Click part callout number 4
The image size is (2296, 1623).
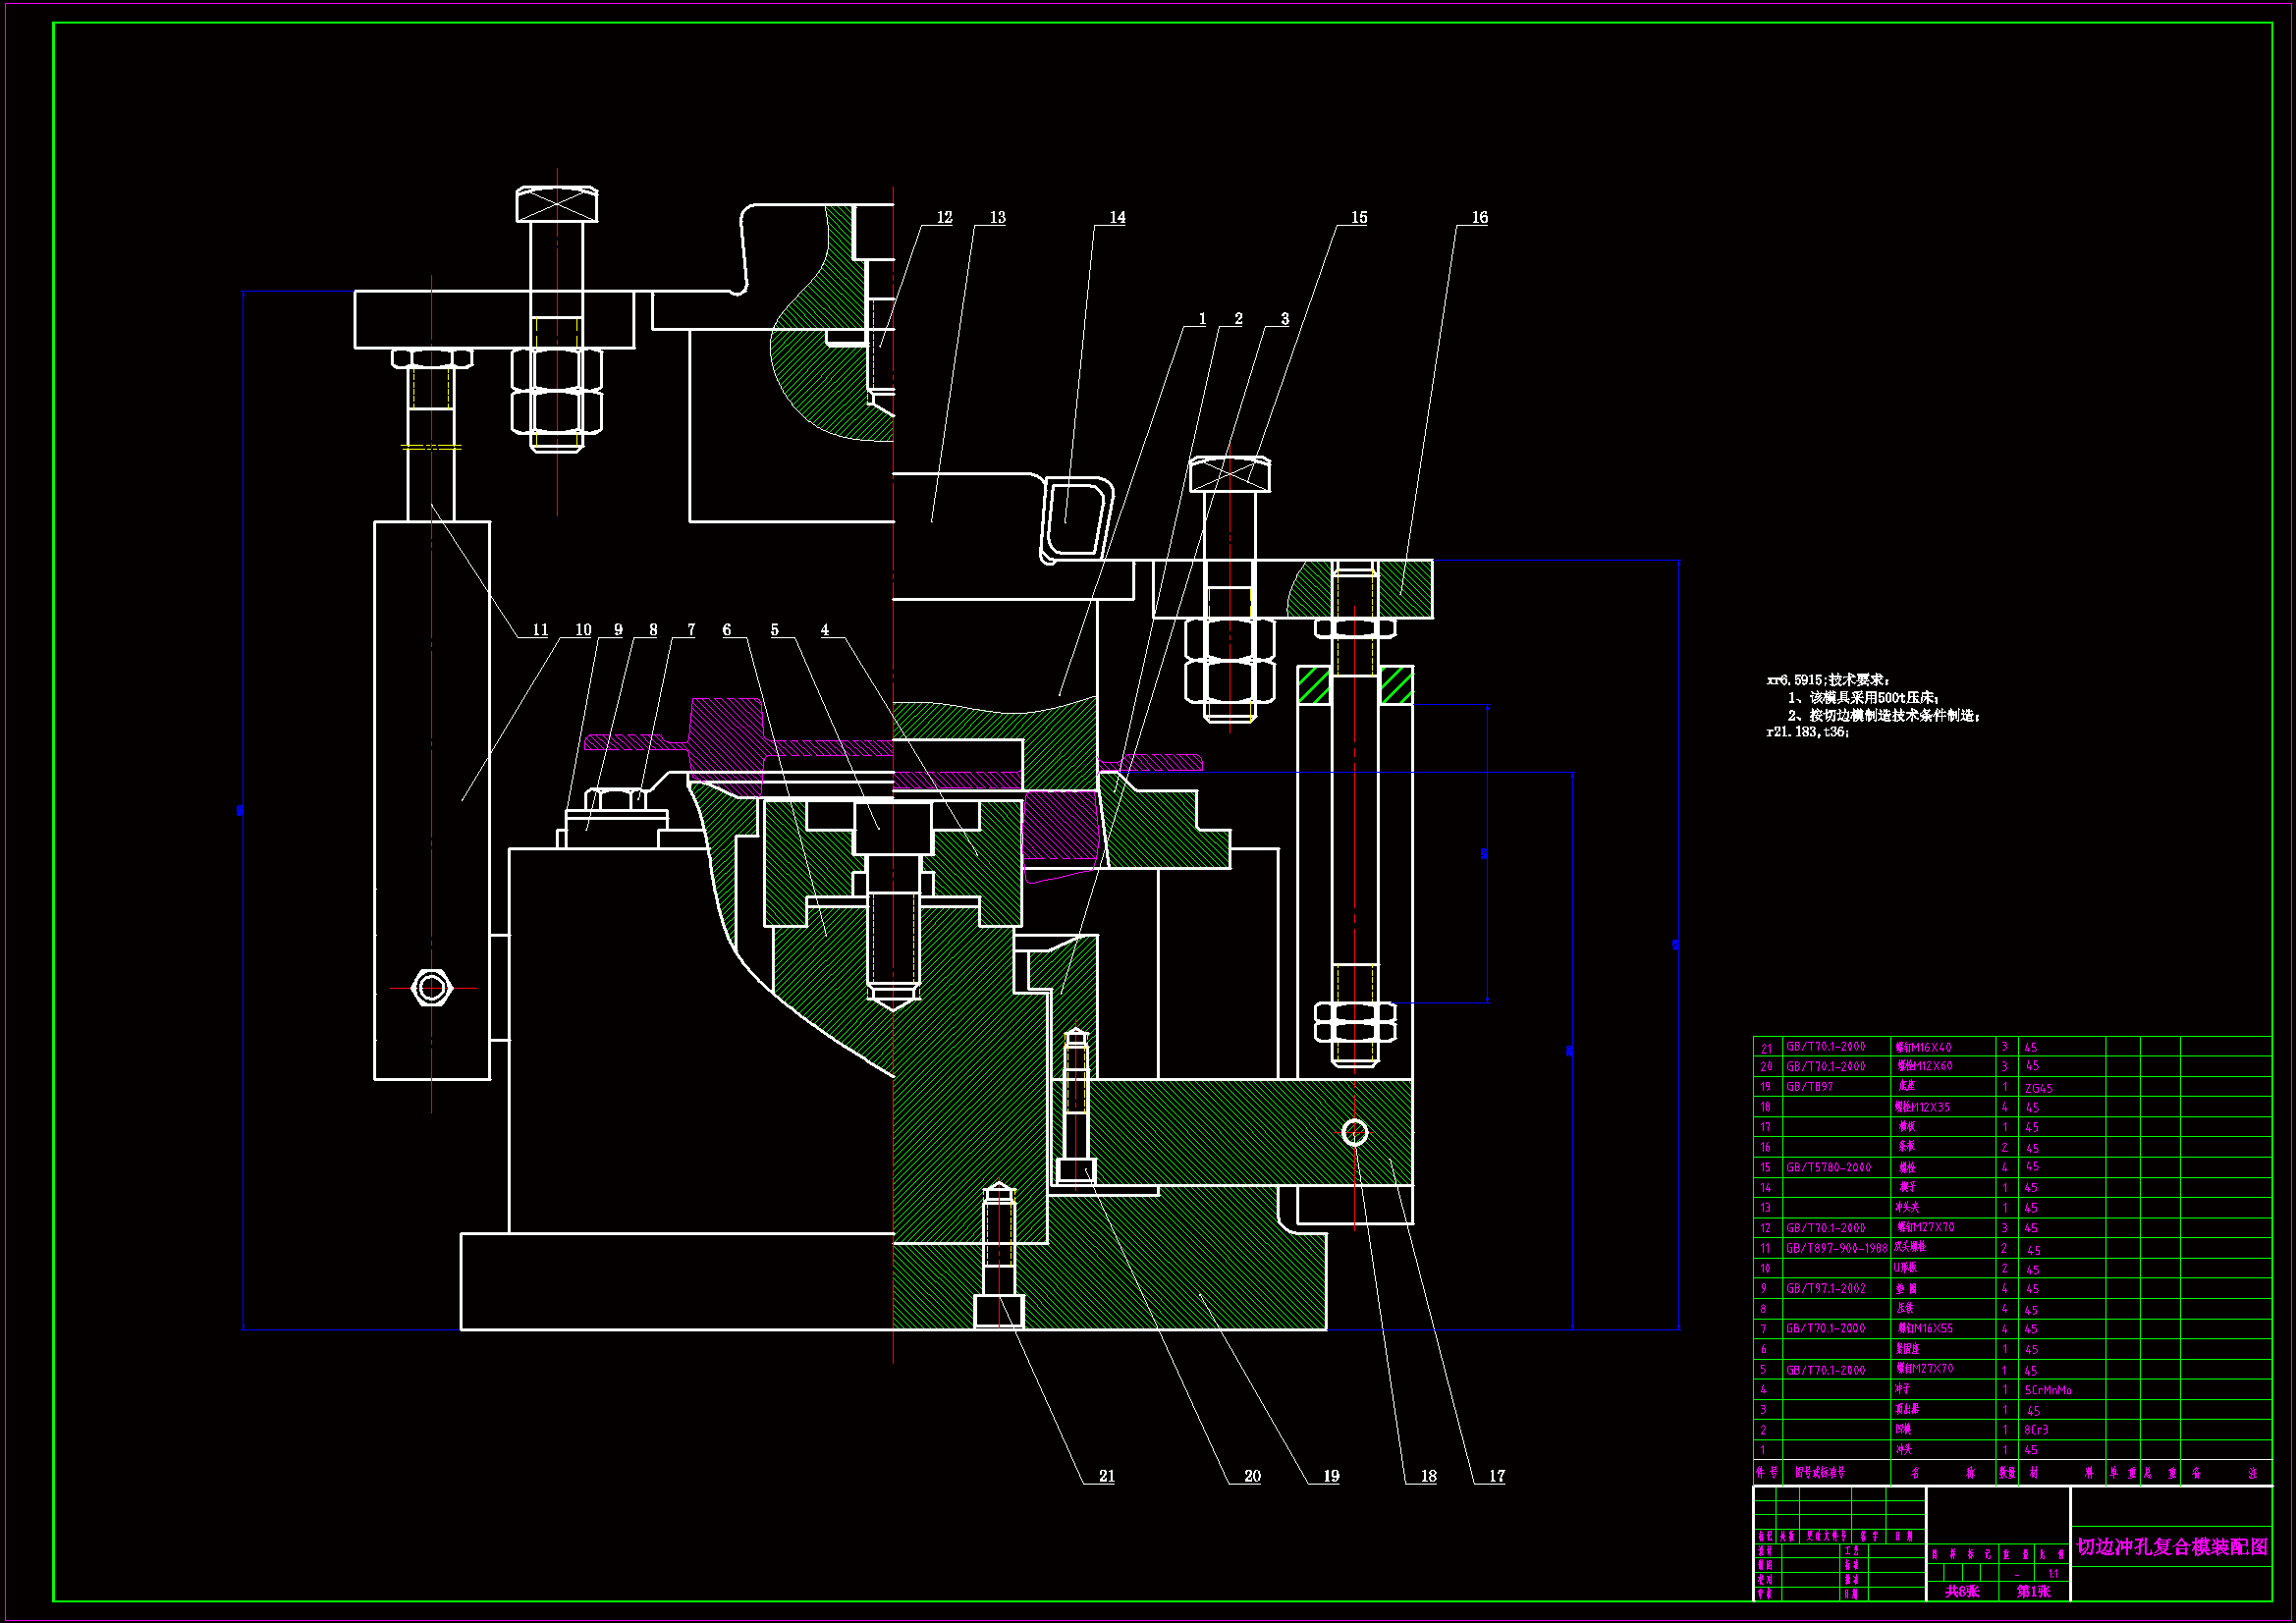tap(824, 630)
